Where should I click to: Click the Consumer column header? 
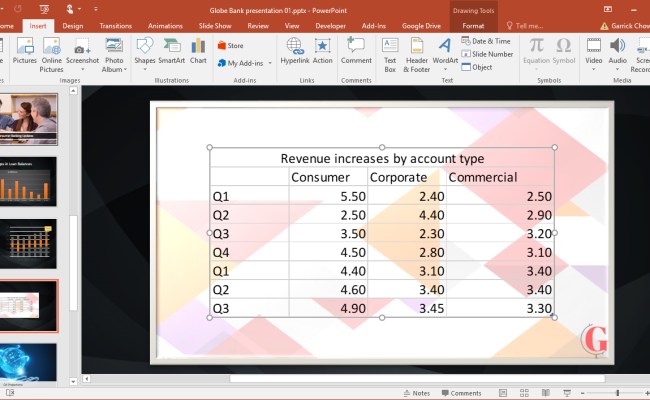(320, 177)
